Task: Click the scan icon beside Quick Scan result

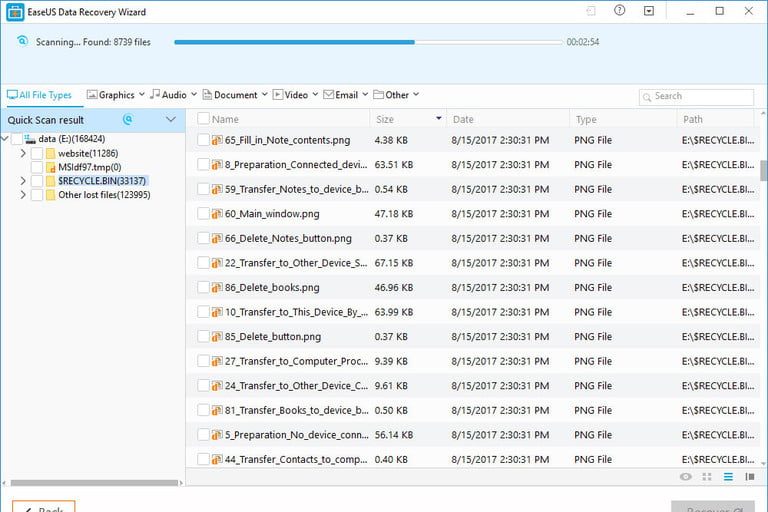Action: click(x=127, y=120)
